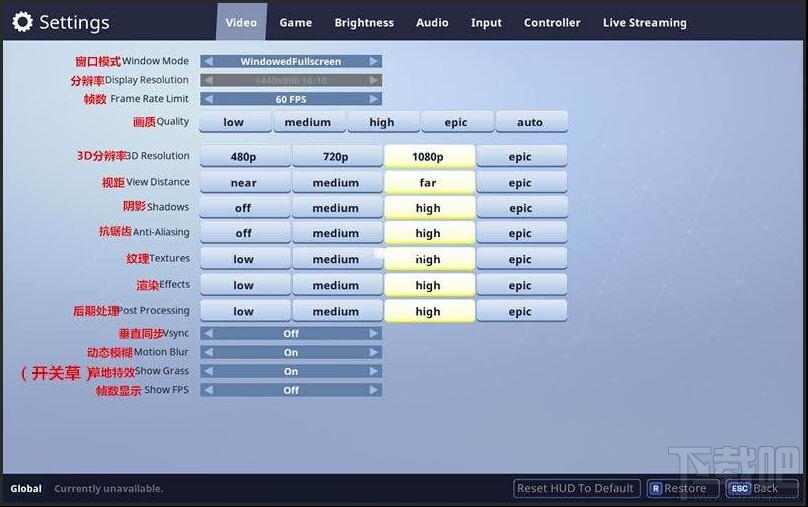Click the Settings gear icon

[x=22, y=22]
